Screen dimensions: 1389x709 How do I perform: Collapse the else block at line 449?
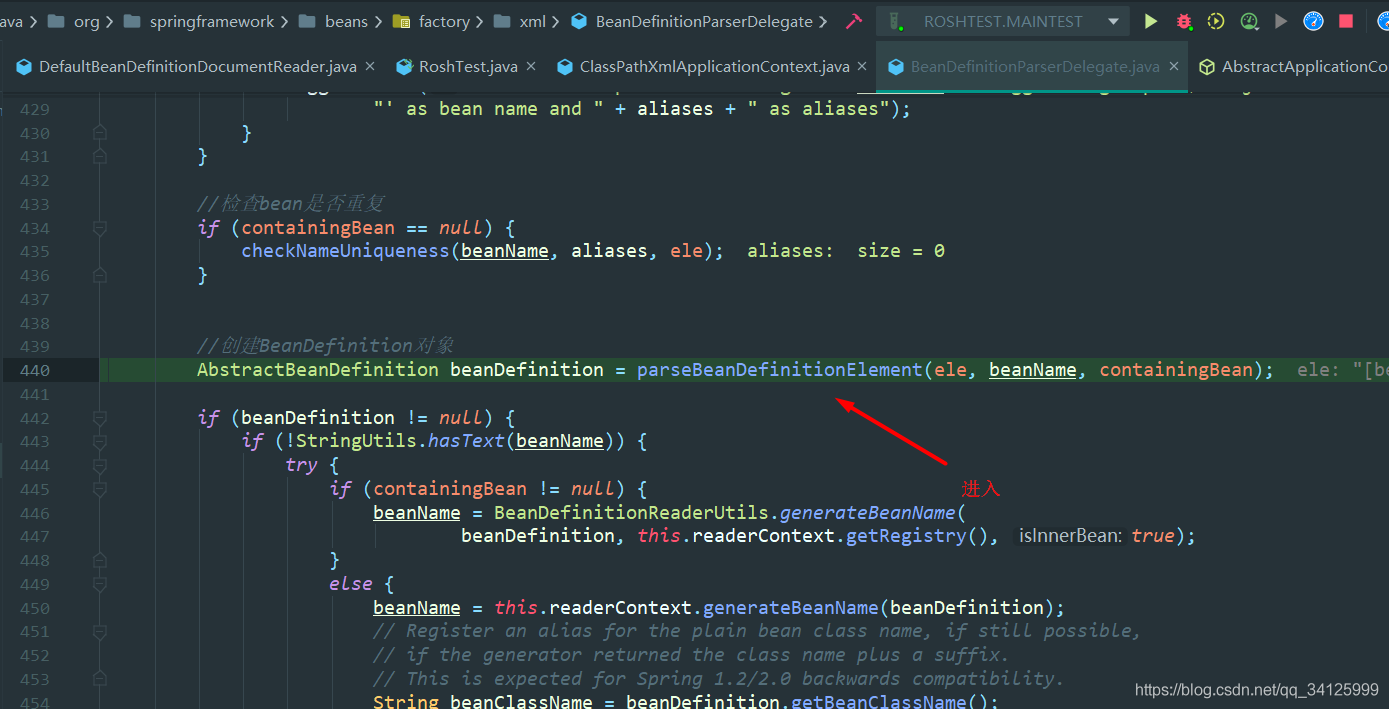tap(99, 584)
